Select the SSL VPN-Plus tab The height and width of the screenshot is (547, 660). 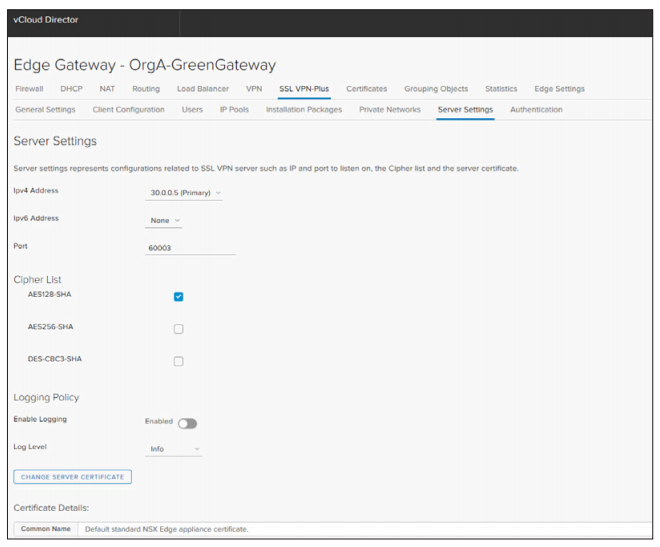click(x=304, y=89)
